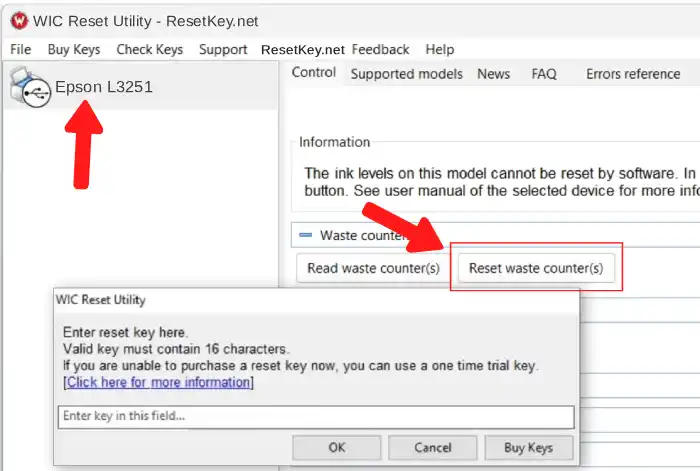Viewport: 700px width, 471px height.
Task: Click Read waste counter(s) button
Action: point(373,268)
